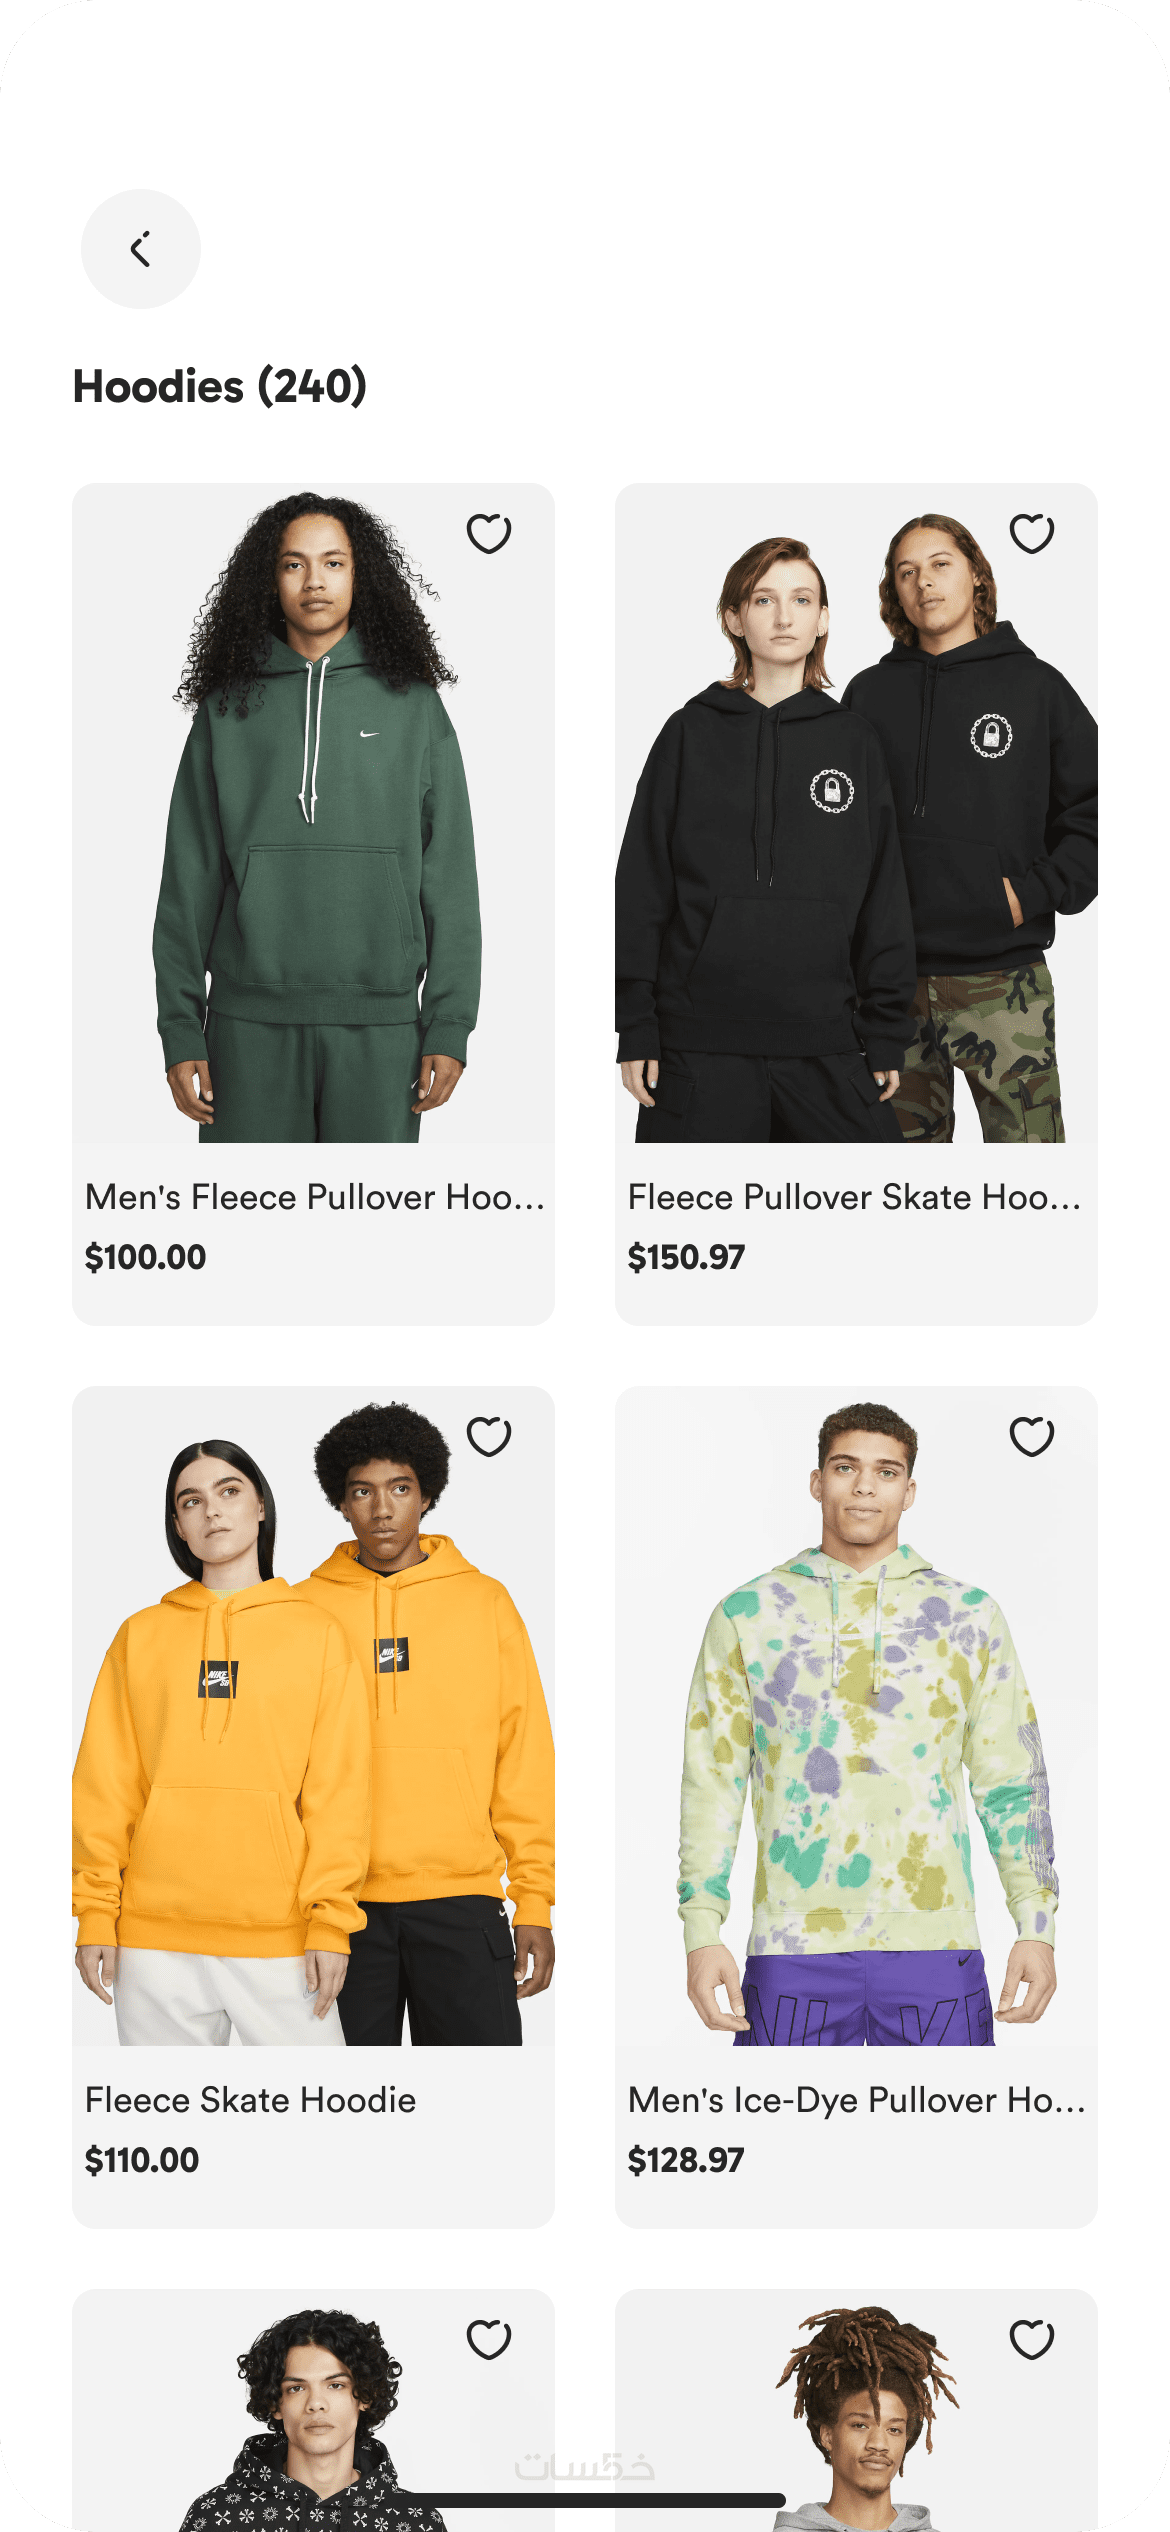
Task: Toggle heart on black Fleece Pullover Skate Hoodie
Action: [1032, 533]
